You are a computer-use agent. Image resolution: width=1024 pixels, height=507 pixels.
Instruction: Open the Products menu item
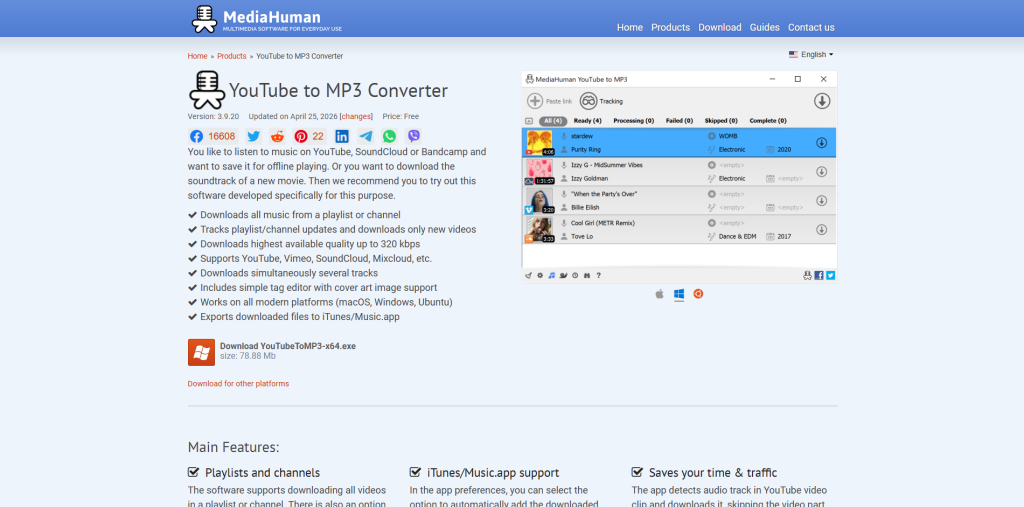pos(671,27)
